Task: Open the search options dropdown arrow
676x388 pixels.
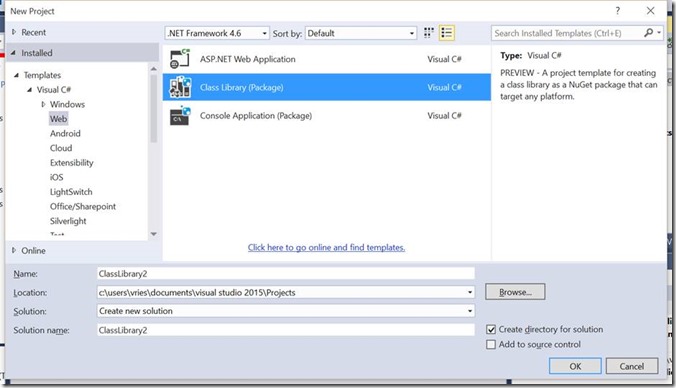Action: (x=659, y=33)
